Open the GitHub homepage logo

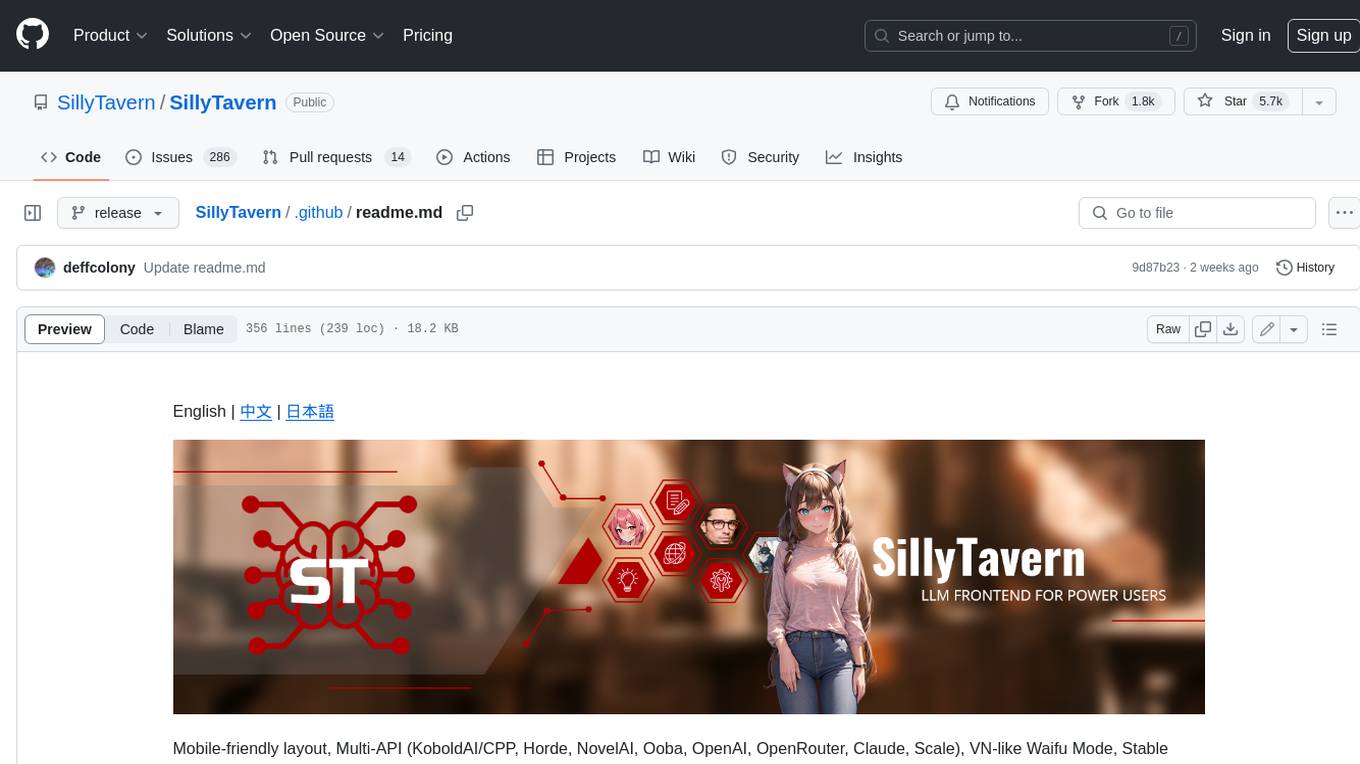pyautogui.click(x=32, y=35)
